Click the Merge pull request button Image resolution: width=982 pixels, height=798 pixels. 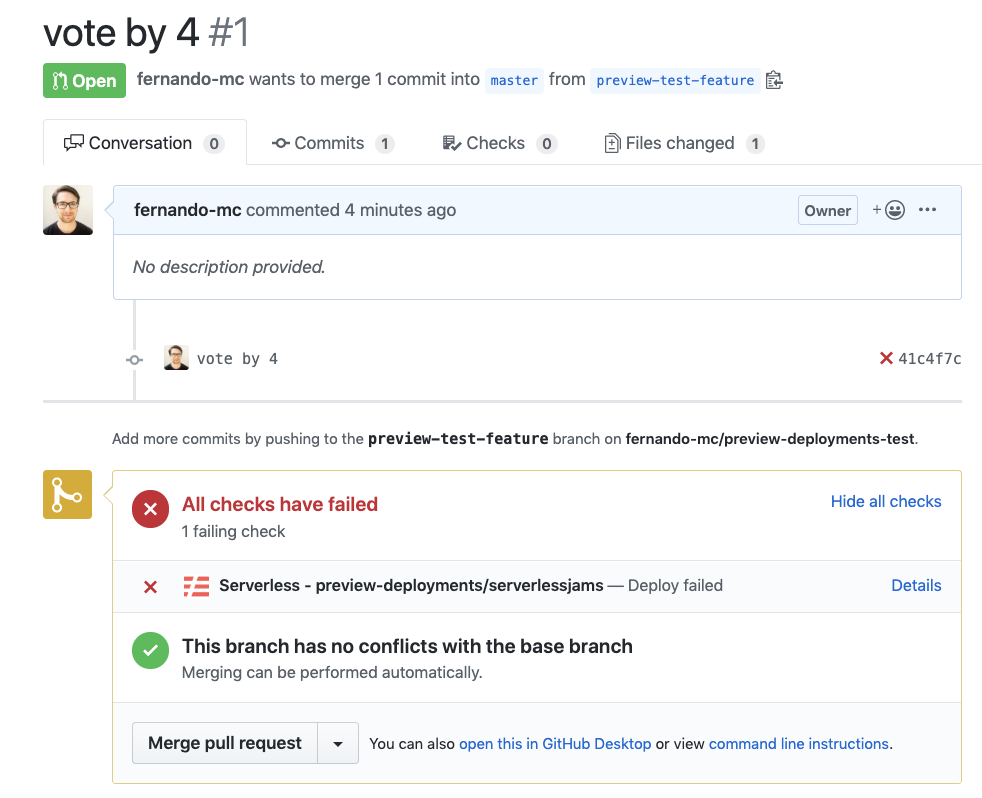(224, 743)
